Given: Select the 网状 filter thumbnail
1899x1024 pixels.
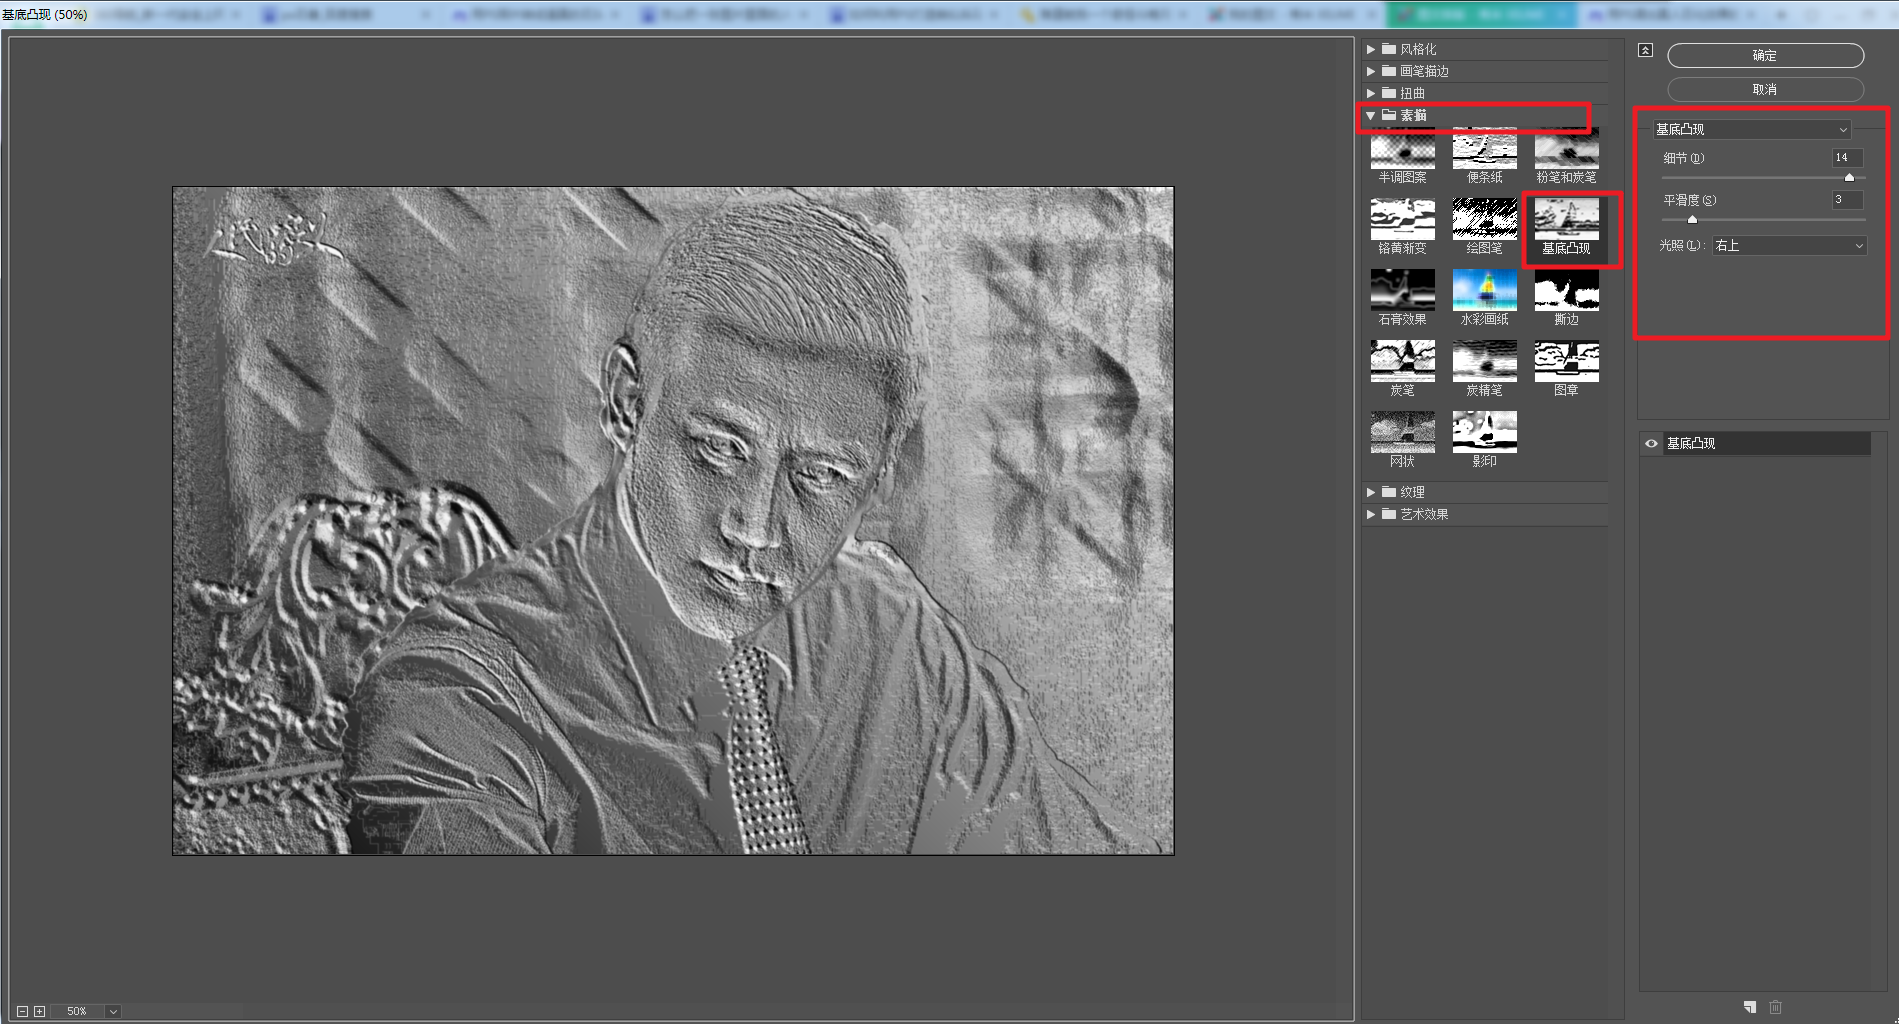Looking at the screenshot, I should pyautogui.click(x=1402, y=432).
